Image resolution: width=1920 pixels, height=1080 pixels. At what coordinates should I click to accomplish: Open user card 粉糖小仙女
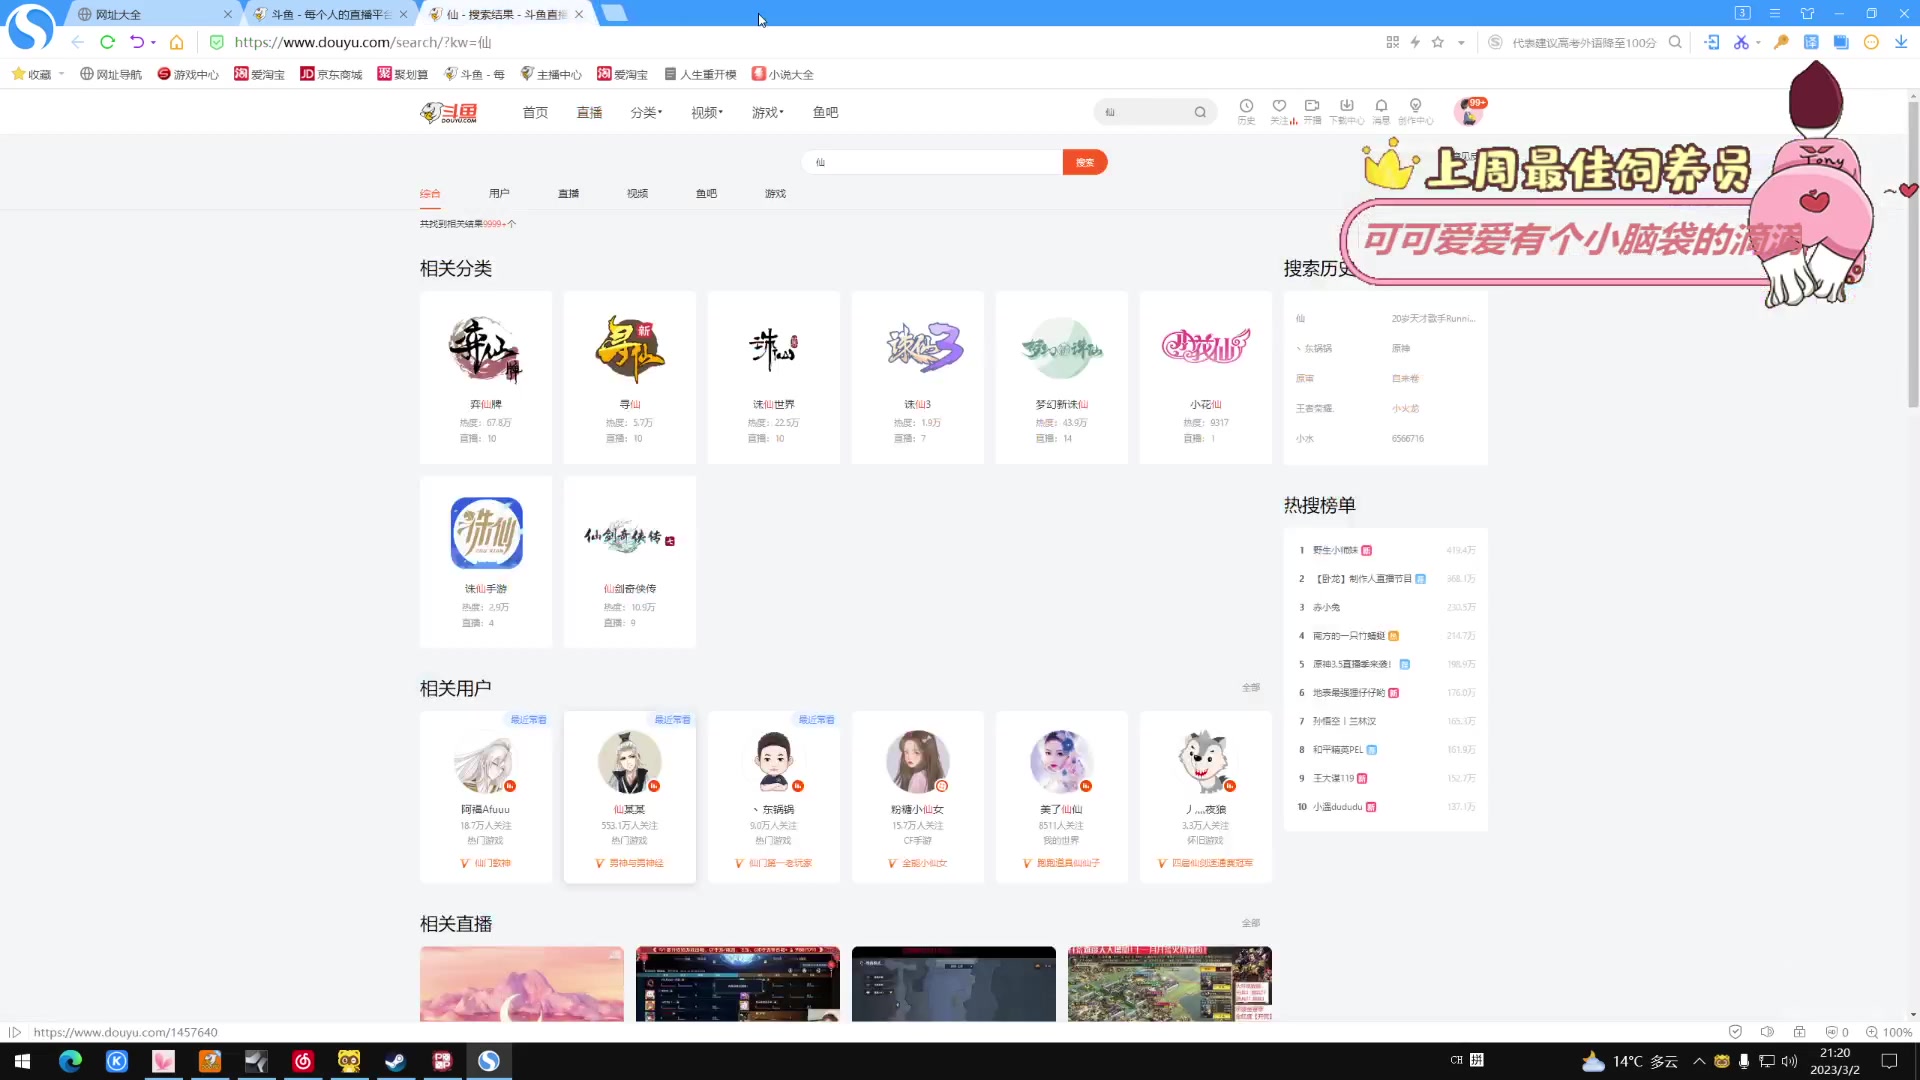tap(918, 797)
